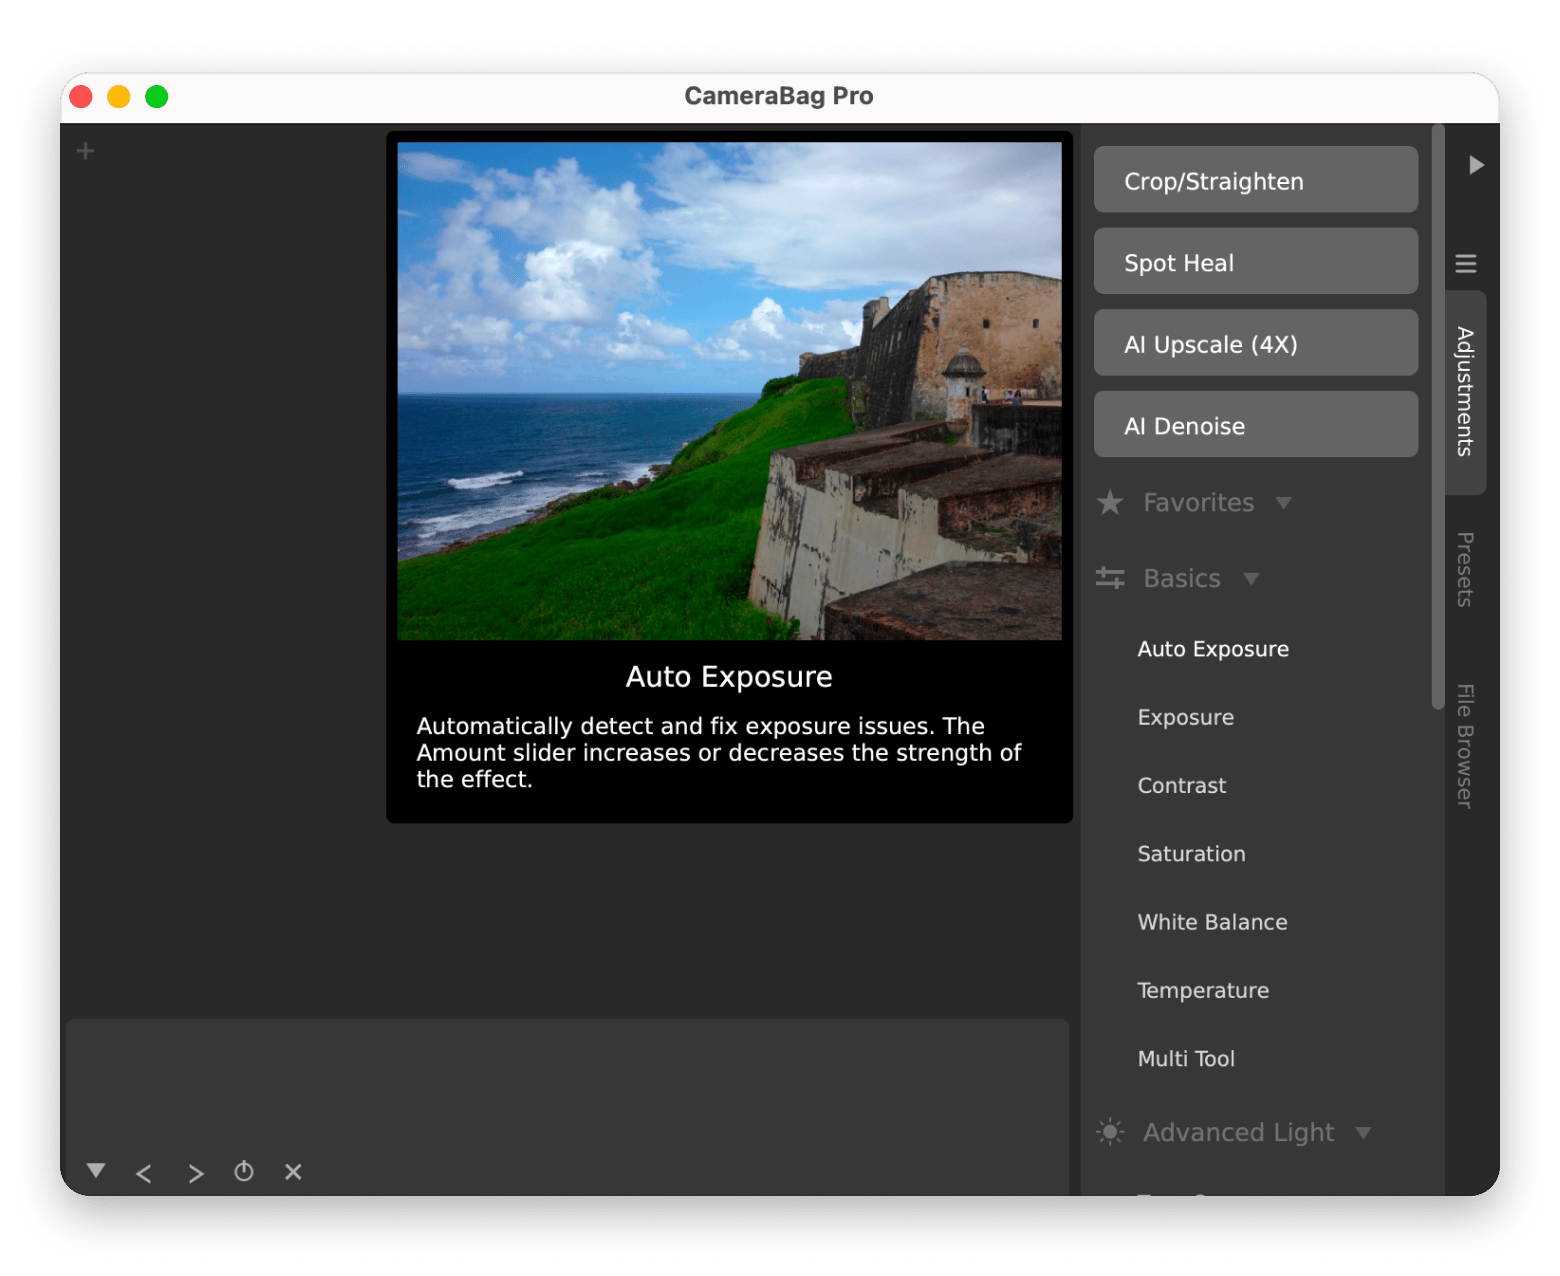Screen dimensions: 1560x1276
Task: Collapse the Basics section triangle
Action: [1251, 578]
